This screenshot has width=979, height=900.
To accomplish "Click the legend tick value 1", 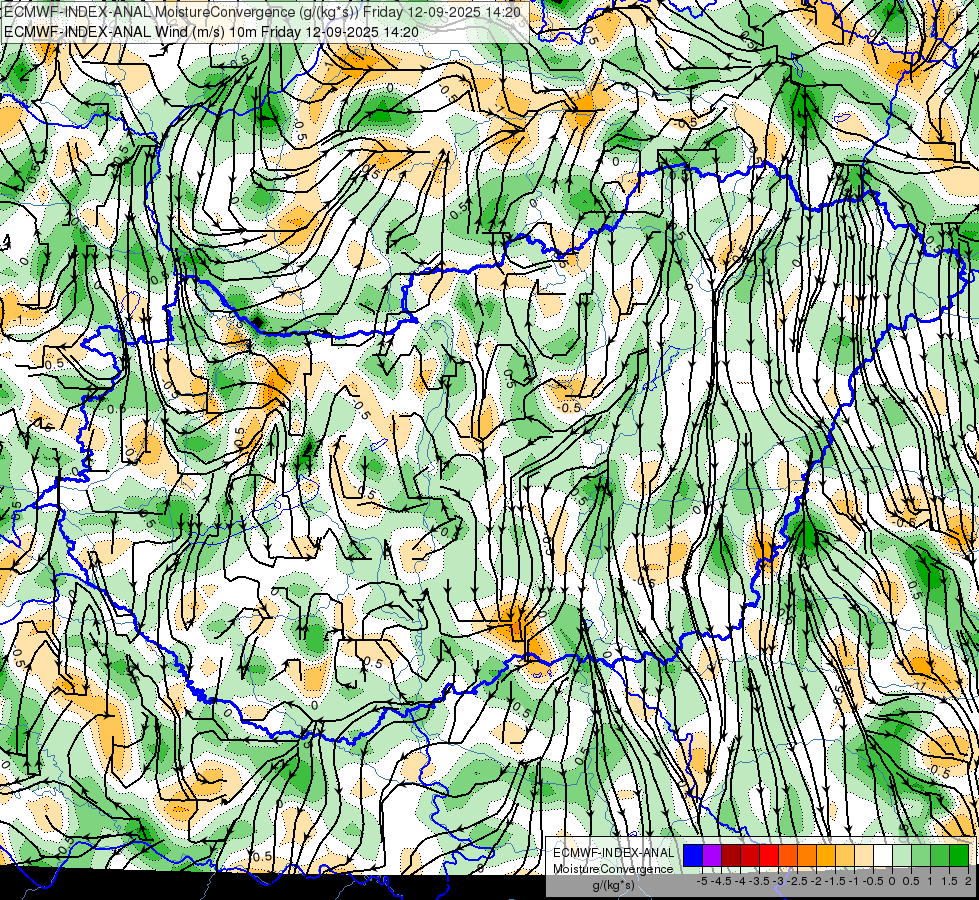I will (930, 881).
